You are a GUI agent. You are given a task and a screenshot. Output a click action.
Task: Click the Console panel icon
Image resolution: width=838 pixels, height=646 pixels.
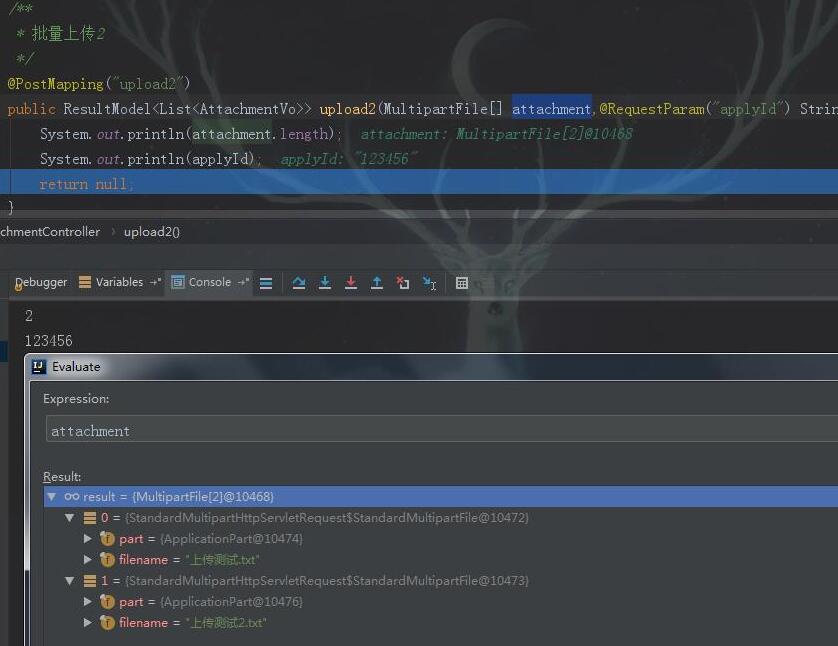click(x=177, y=282)
